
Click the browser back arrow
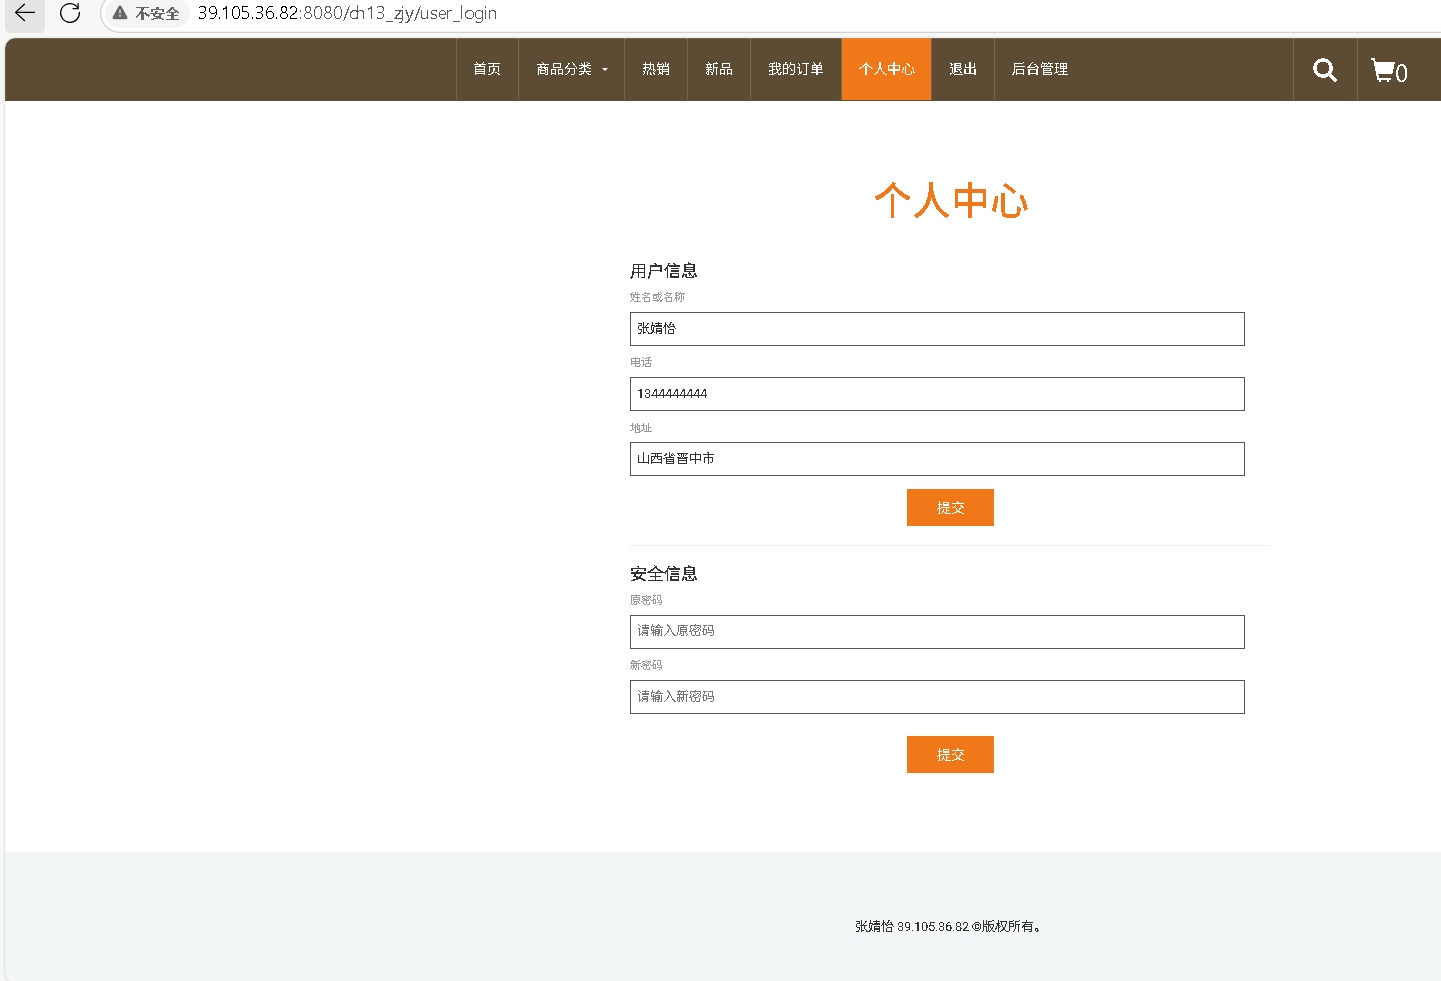[25, 13]
